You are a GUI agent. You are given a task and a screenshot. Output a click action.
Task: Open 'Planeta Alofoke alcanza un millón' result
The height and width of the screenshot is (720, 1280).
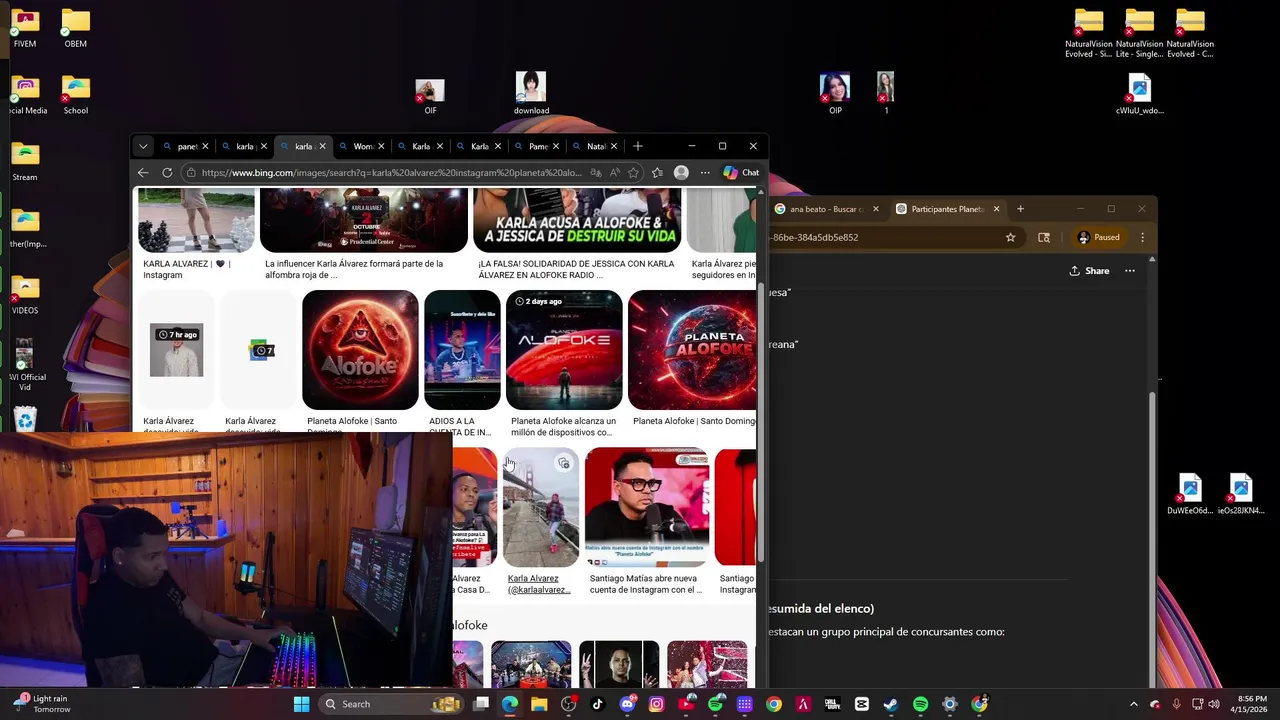(x=563, y=427)
